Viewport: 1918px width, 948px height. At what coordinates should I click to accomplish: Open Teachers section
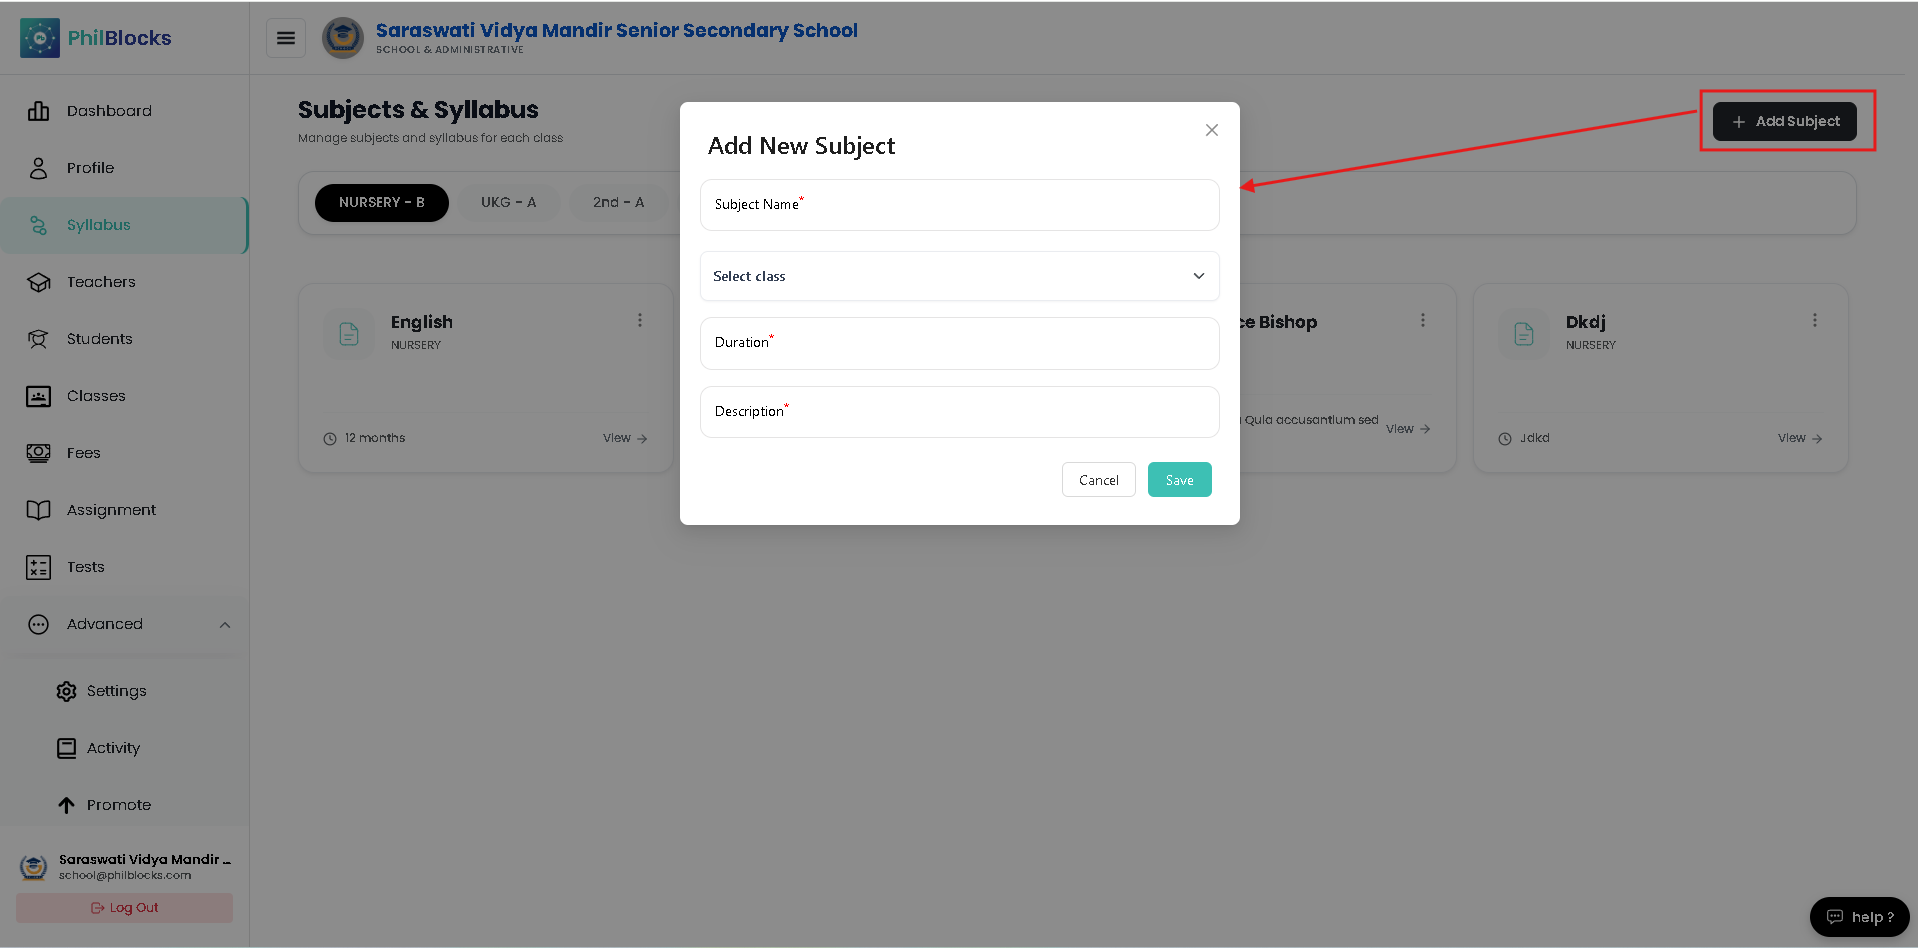click(125, 282)
